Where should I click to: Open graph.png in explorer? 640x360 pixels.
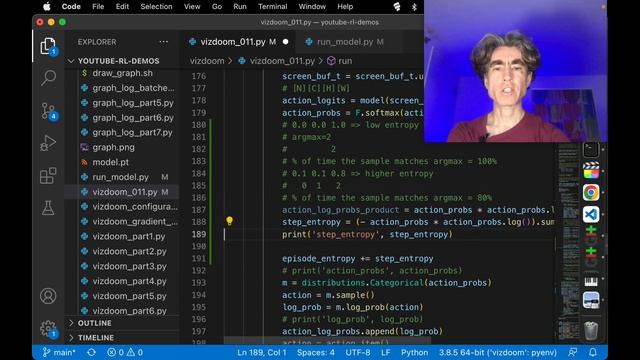[x=122, y=147]
